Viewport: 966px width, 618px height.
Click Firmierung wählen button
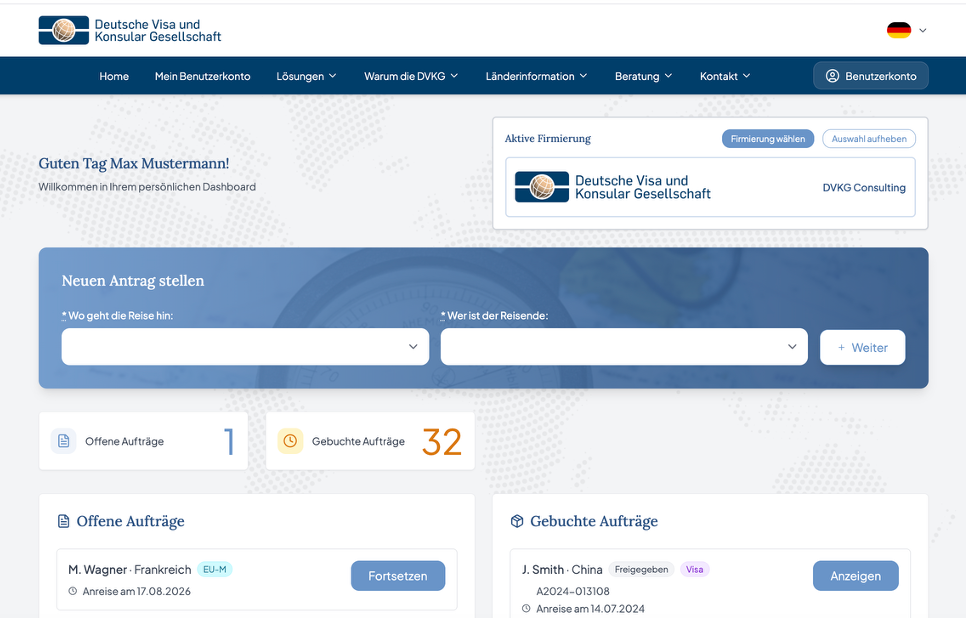[768, 139]
